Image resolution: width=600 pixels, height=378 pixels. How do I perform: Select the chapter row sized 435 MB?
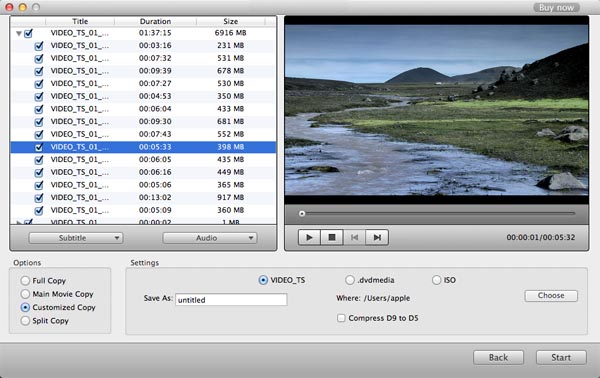point(143,160)
